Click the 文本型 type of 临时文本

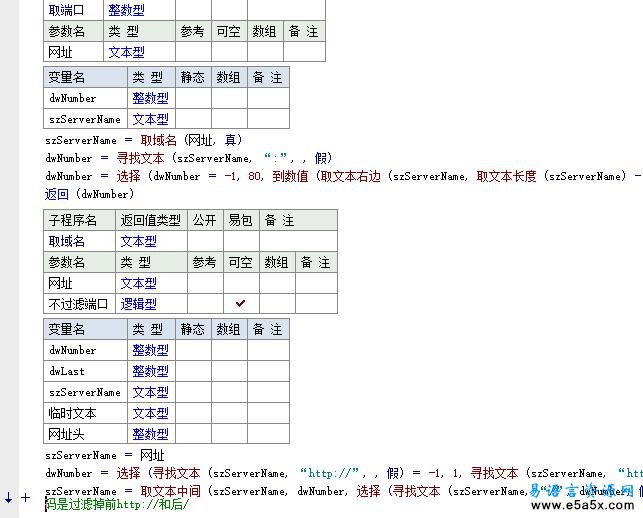coord(150,413)
